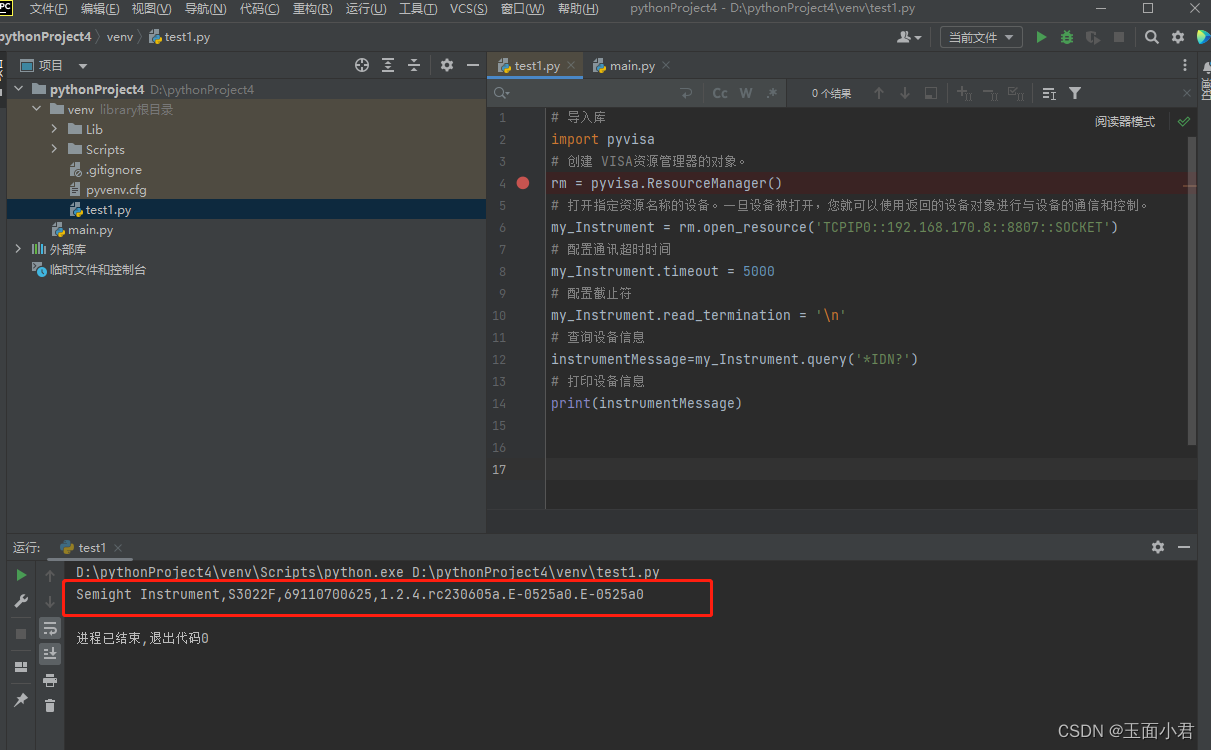Open the VCS(S) menu
Screen dimensions: 1211x750
point(469,9)
